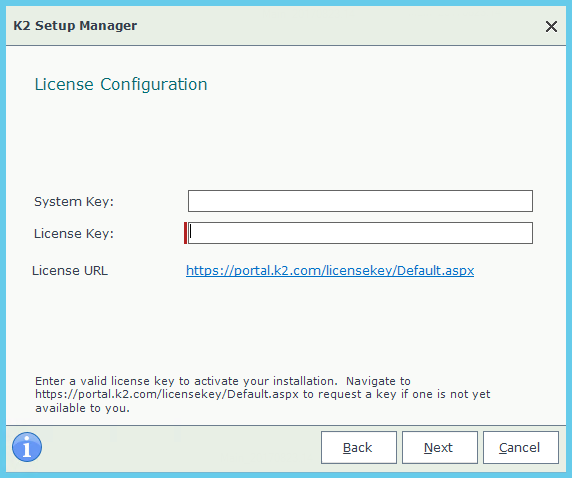Close the K2 Setup Manager window
This screenshot has height=478, width=572.
(x=551, y=26)
